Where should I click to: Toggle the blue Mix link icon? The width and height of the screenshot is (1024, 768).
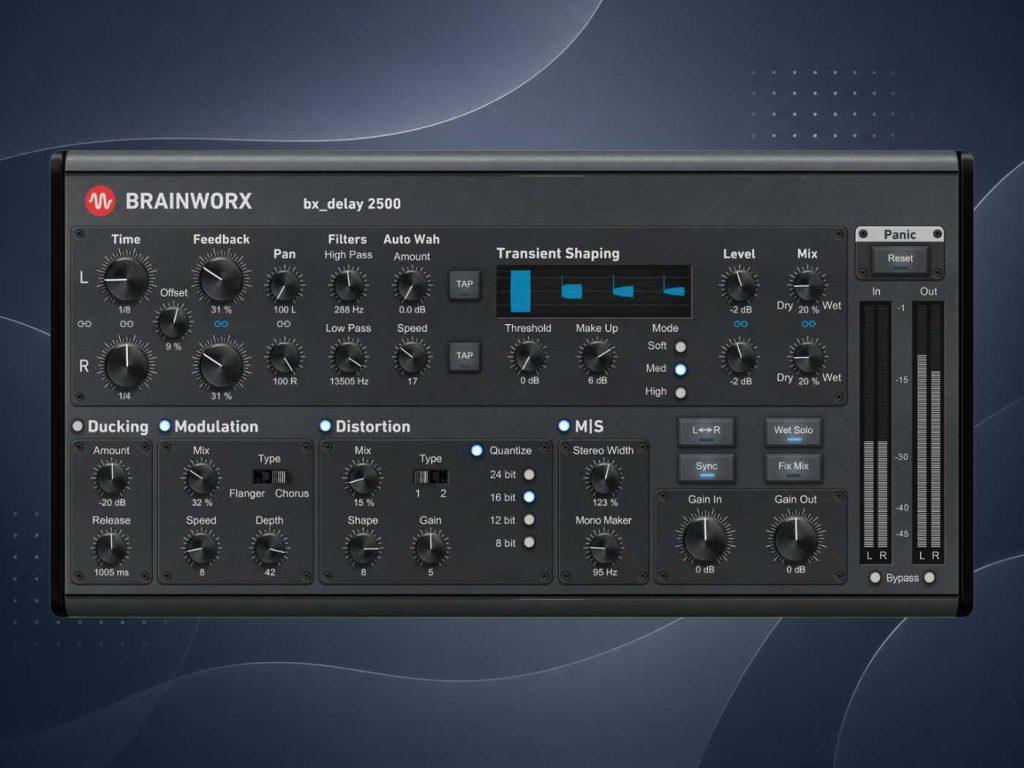click(808, 323)
